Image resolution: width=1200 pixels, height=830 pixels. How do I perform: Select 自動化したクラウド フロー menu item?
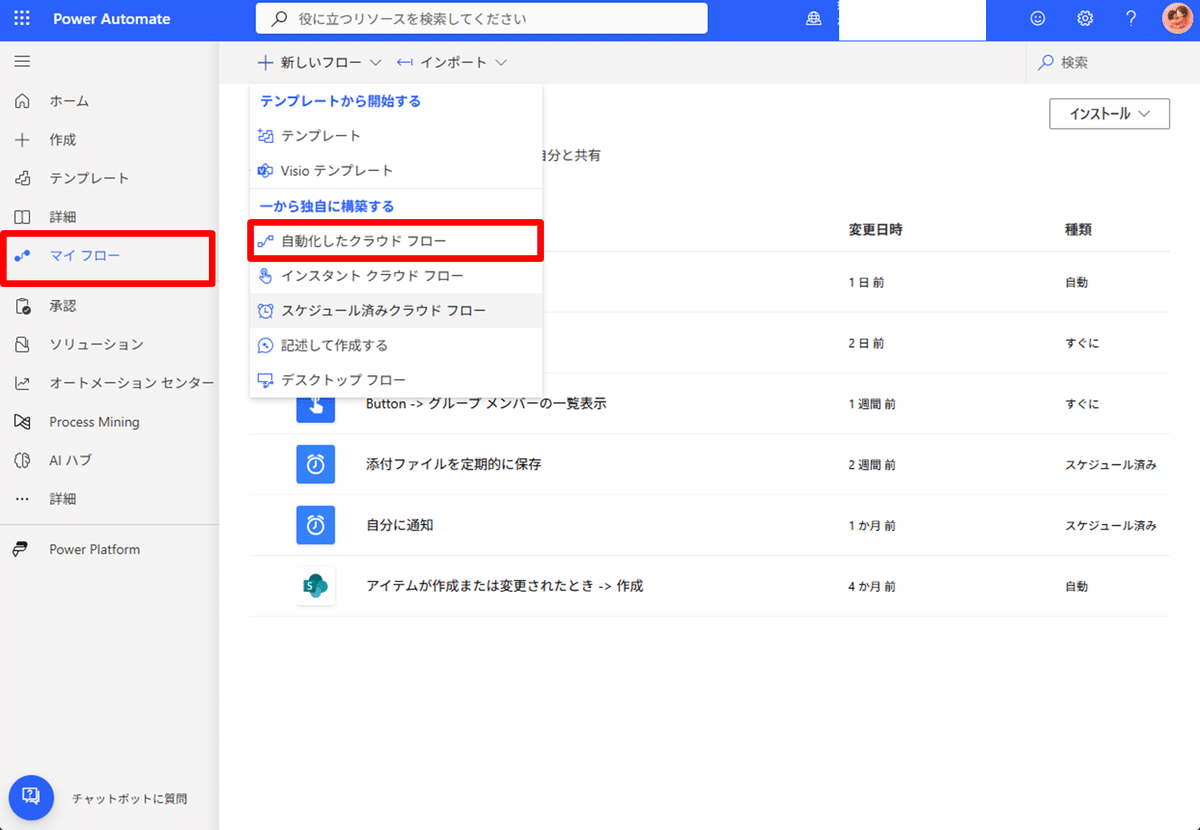pyautogui.click(x=396, y=241)
